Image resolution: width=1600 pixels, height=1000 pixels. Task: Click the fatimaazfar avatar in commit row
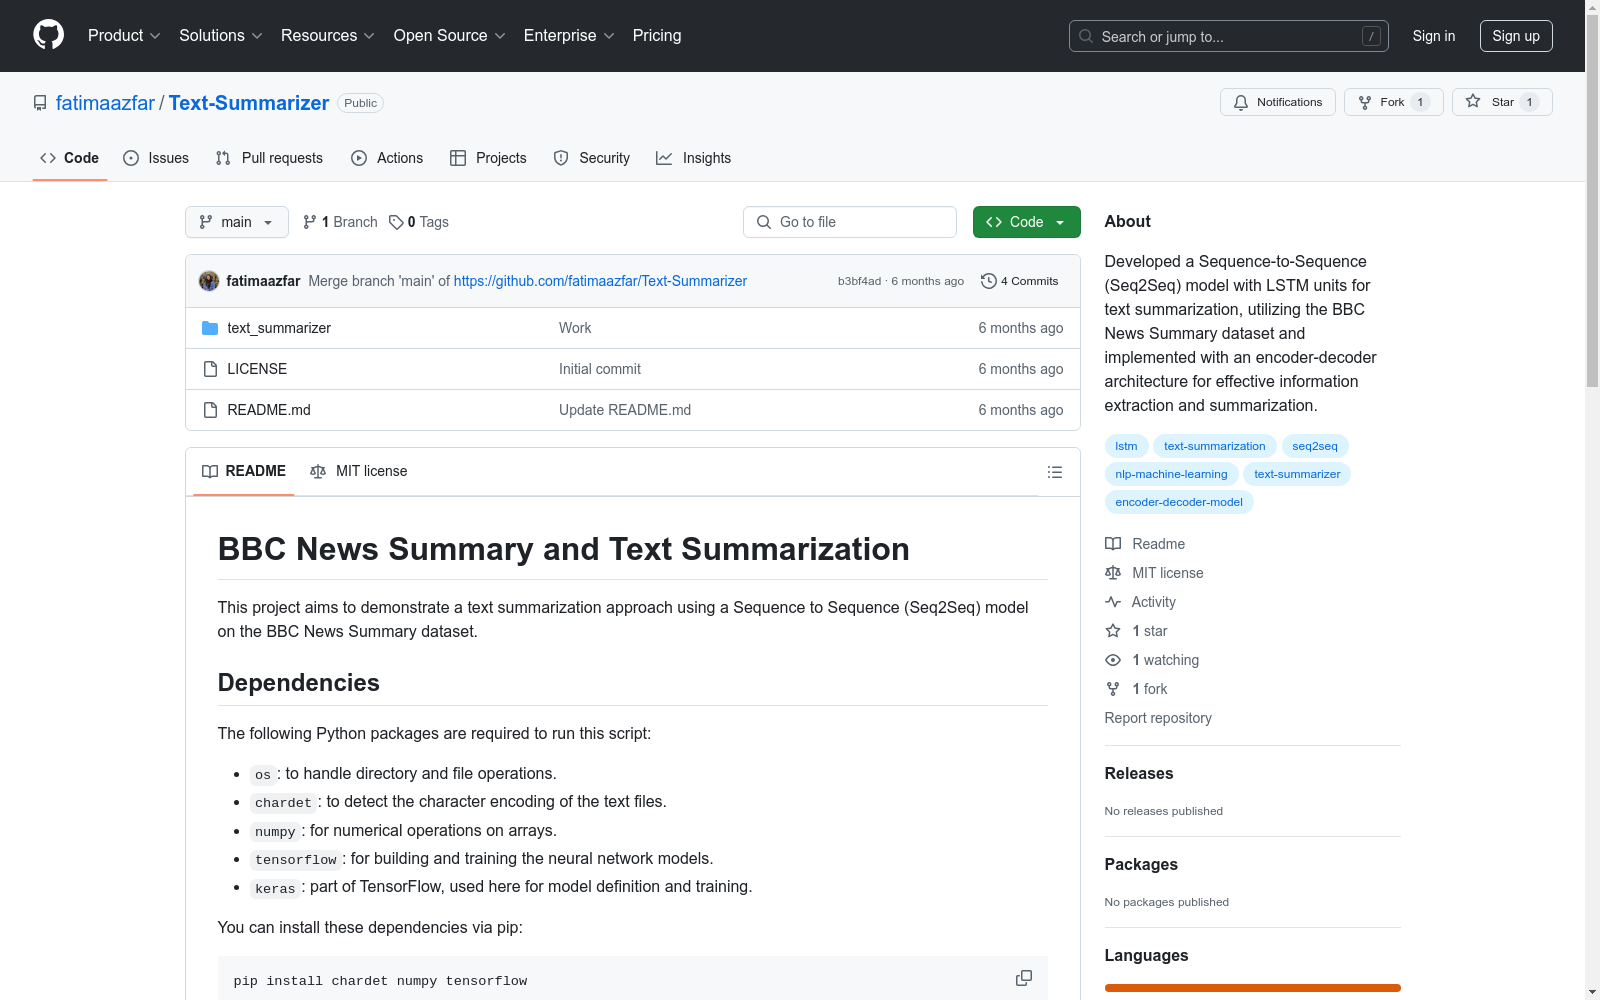(209, 281)
